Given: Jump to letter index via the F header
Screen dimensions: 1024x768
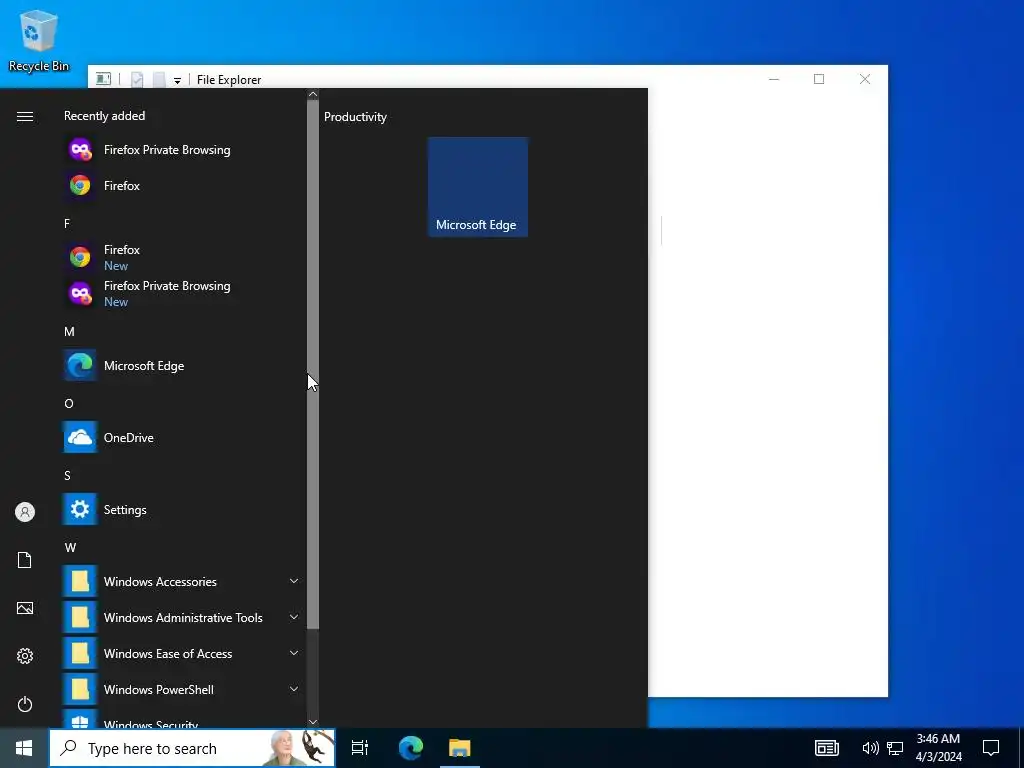Looking at the screenshot, I should click(x=67, y=224).
